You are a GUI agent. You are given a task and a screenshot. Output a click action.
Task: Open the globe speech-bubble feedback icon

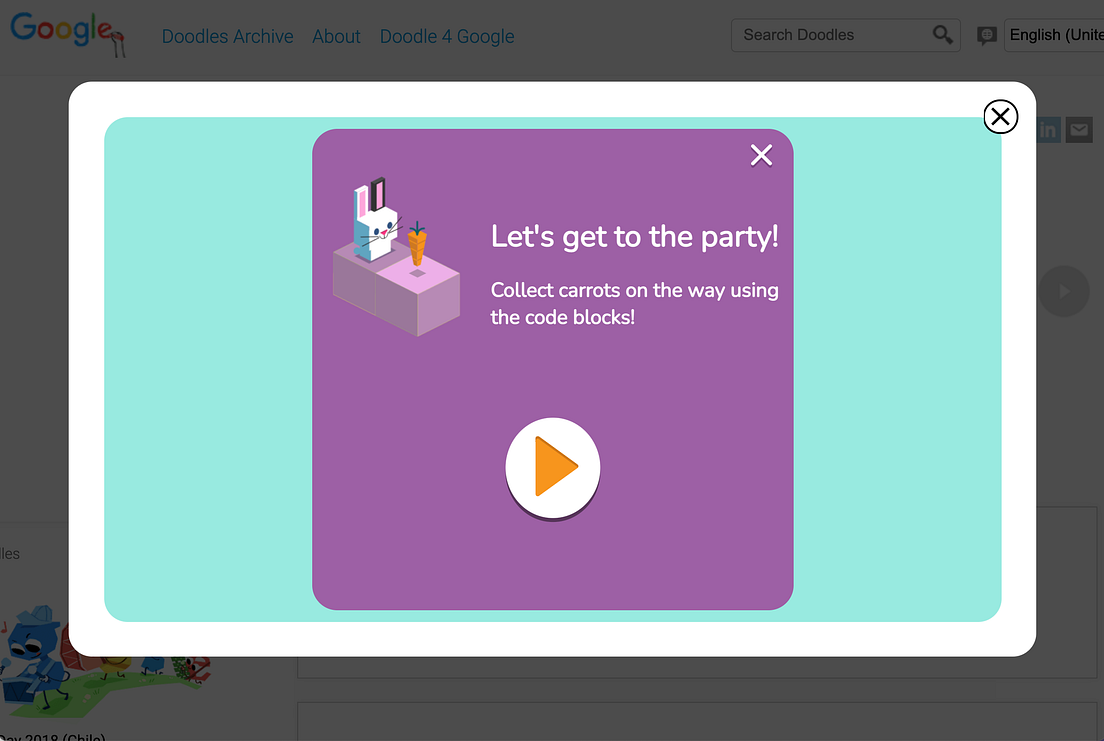click(987, 35)
